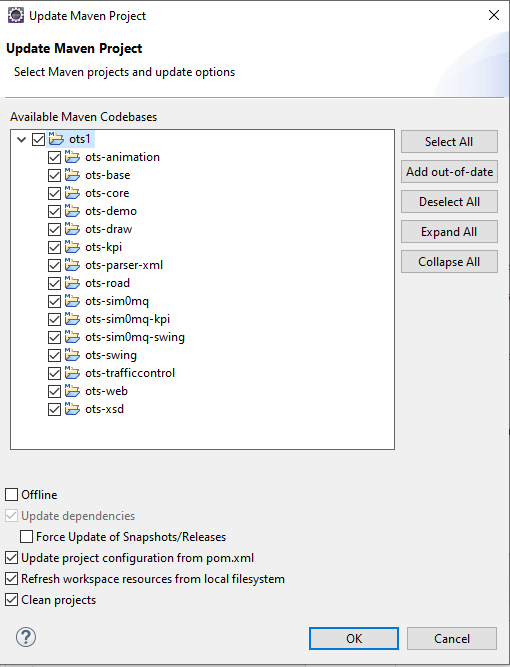Uncheck Clean projects option

pos(11,600)
